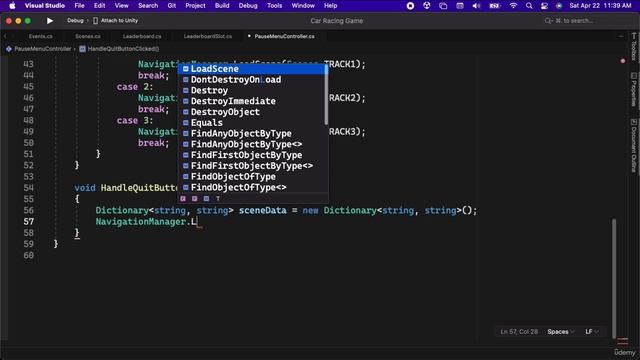Viewport: 640px width, 360px height.
Task: Select the Equals completion item
Action: [x=252, y=122]
